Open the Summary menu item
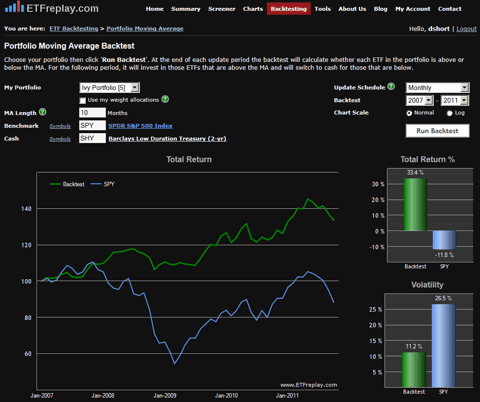This screenshot has width=480, height=402. coord(186,9)
